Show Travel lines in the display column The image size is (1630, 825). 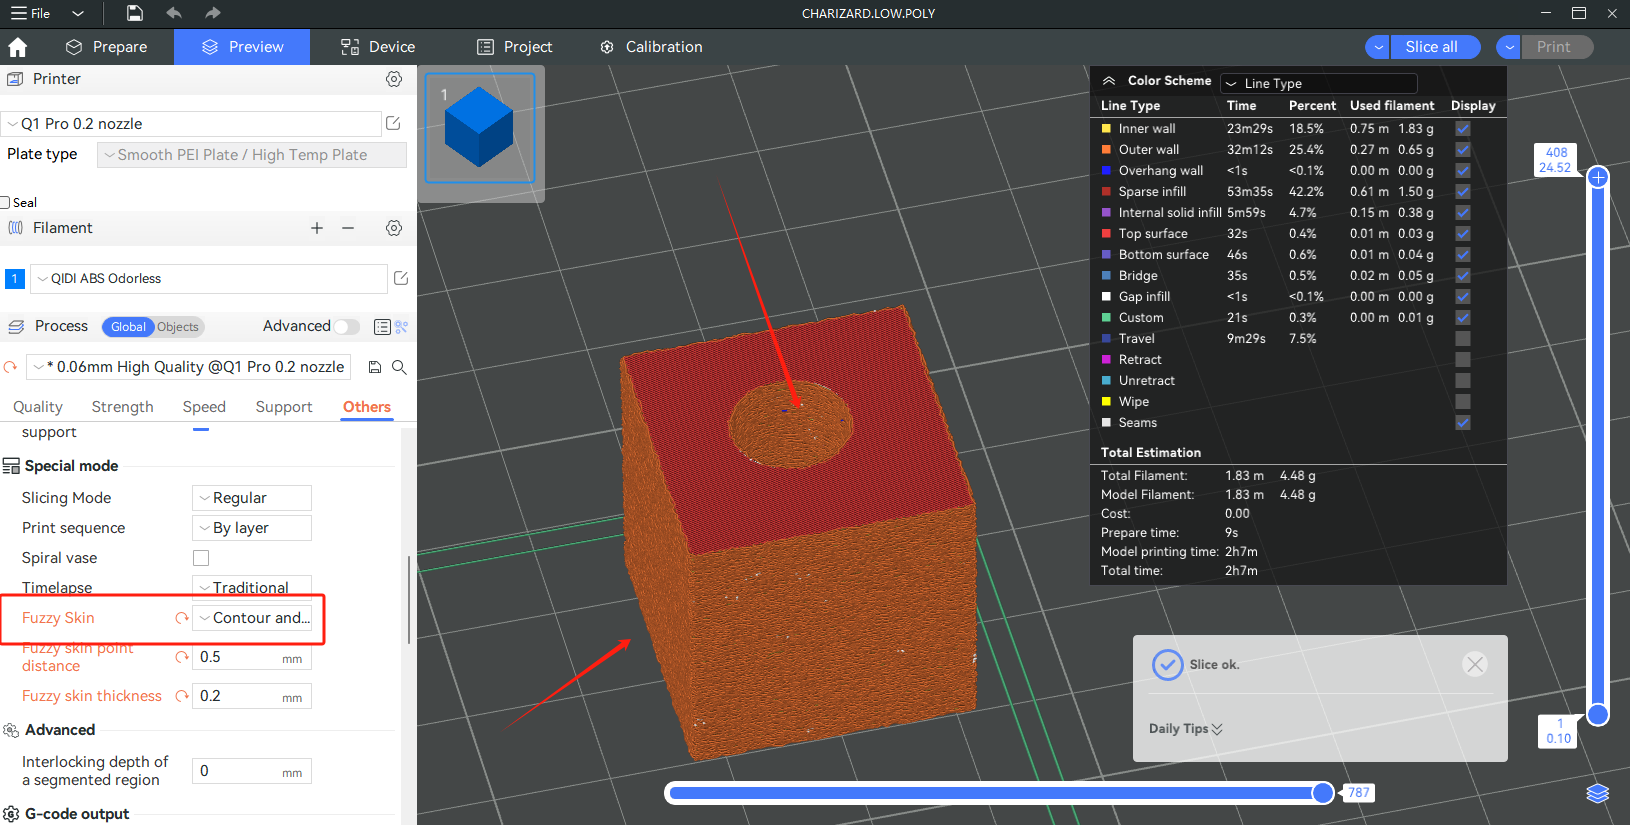(1463, 339)
